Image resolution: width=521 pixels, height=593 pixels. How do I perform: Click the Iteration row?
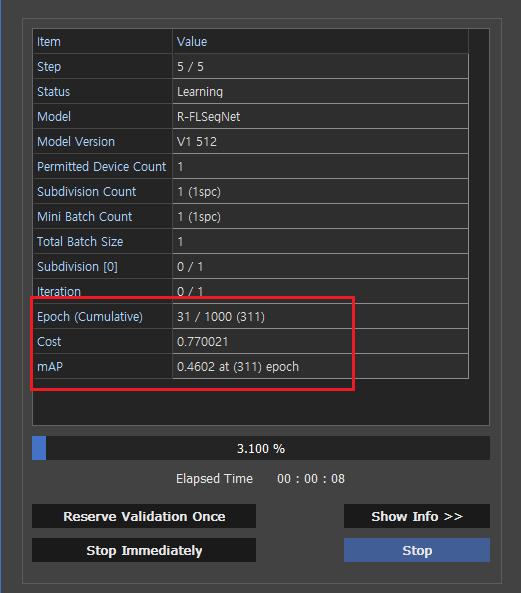[251, 291]
